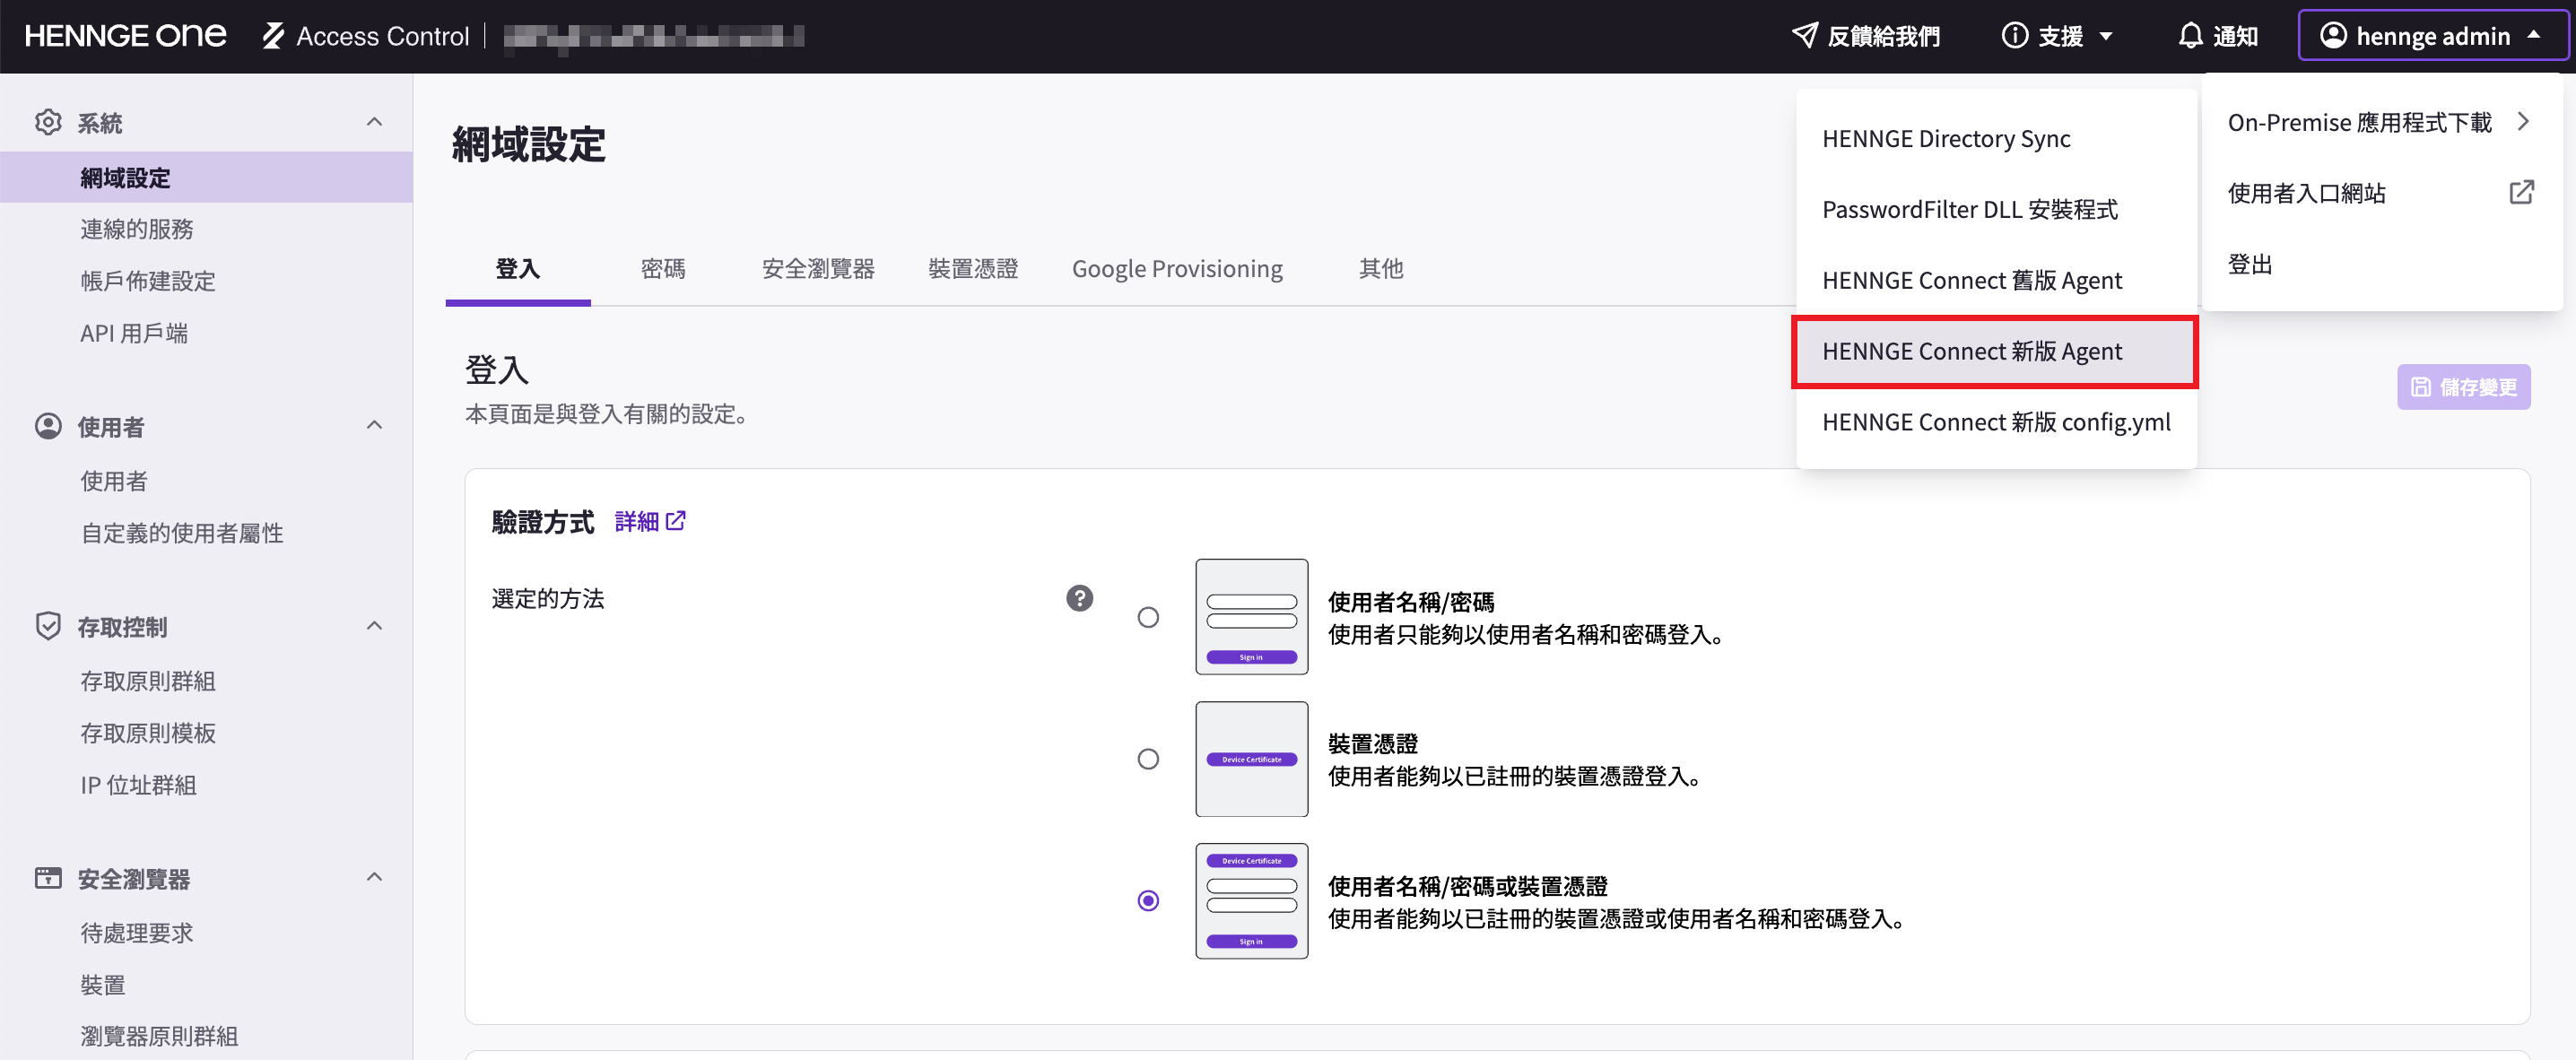
Task: Switch to the 裝置憑證 tab
Action: (x=972, y=268)
